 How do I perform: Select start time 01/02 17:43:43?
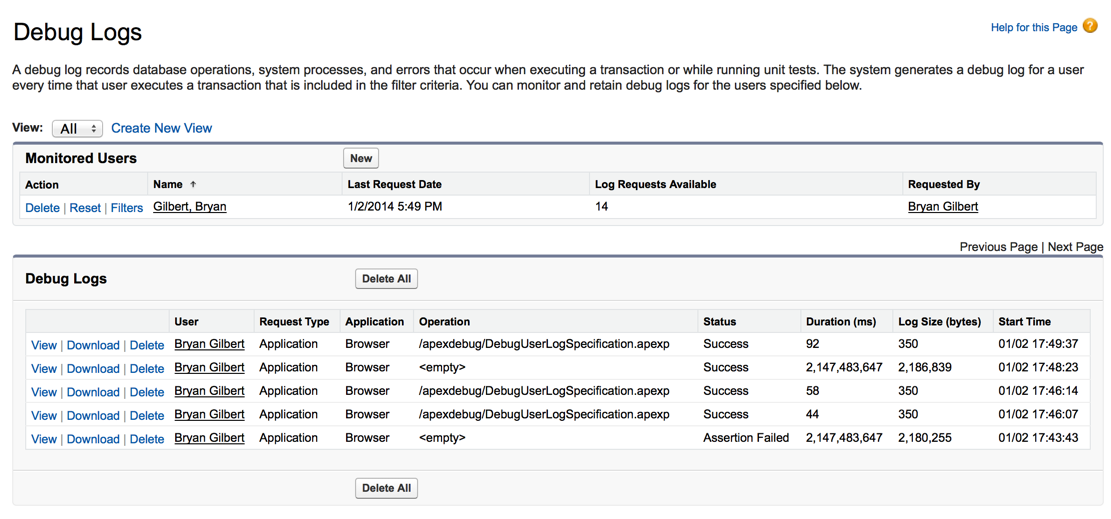tap(1038, 438)
